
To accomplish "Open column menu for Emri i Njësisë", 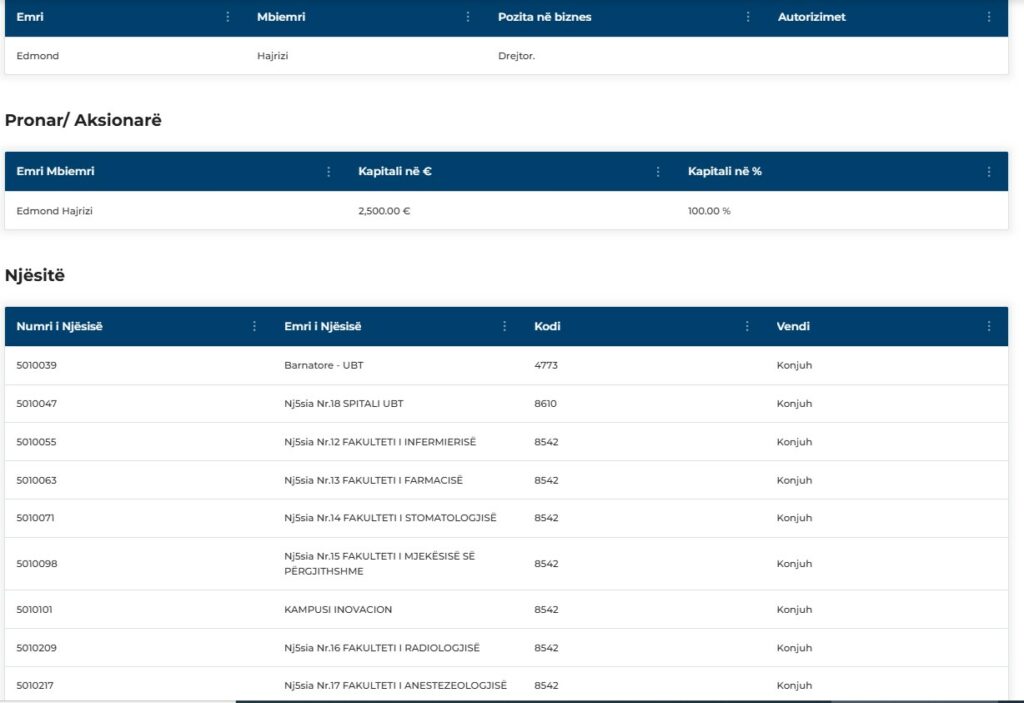I will click(504, 326).
